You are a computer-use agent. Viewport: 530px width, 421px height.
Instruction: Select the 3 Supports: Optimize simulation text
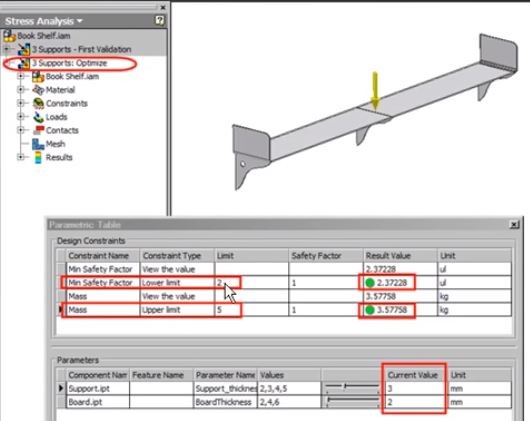(70, 63)
